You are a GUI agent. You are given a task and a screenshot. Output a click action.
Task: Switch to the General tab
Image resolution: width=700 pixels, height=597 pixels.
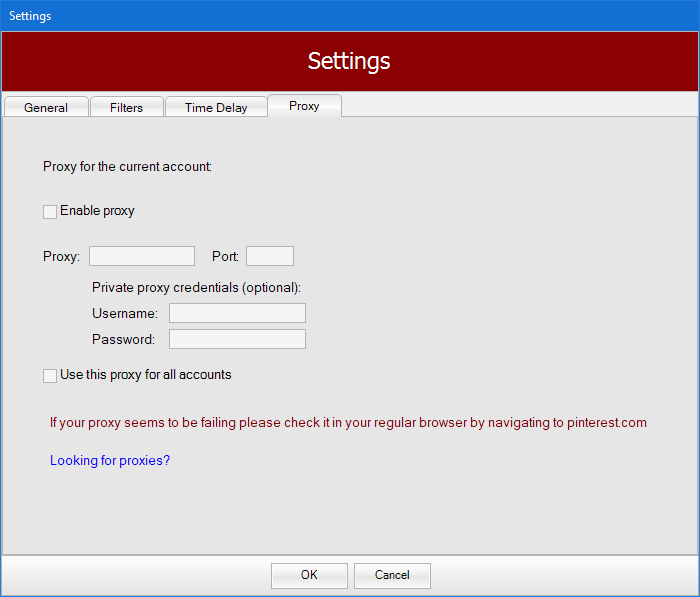(46, 107)
